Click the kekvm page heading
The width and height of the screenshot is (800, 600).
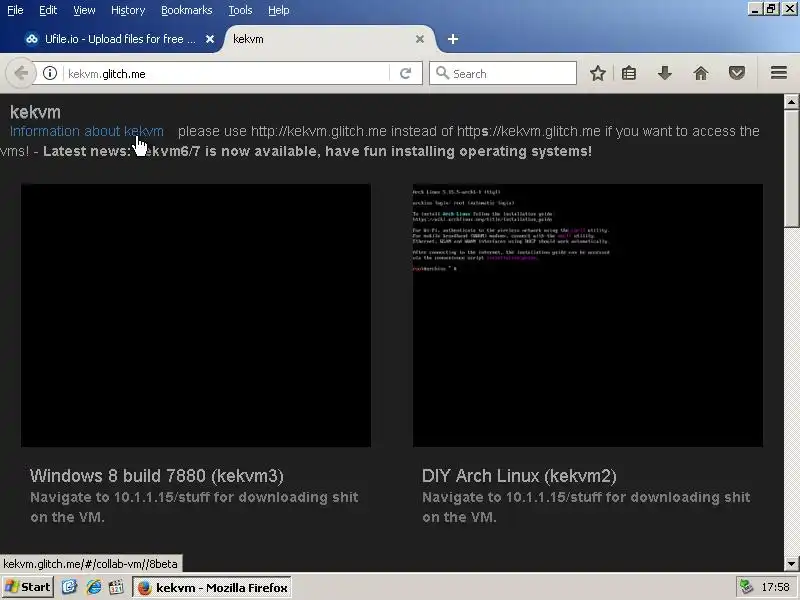click(35, 112)
